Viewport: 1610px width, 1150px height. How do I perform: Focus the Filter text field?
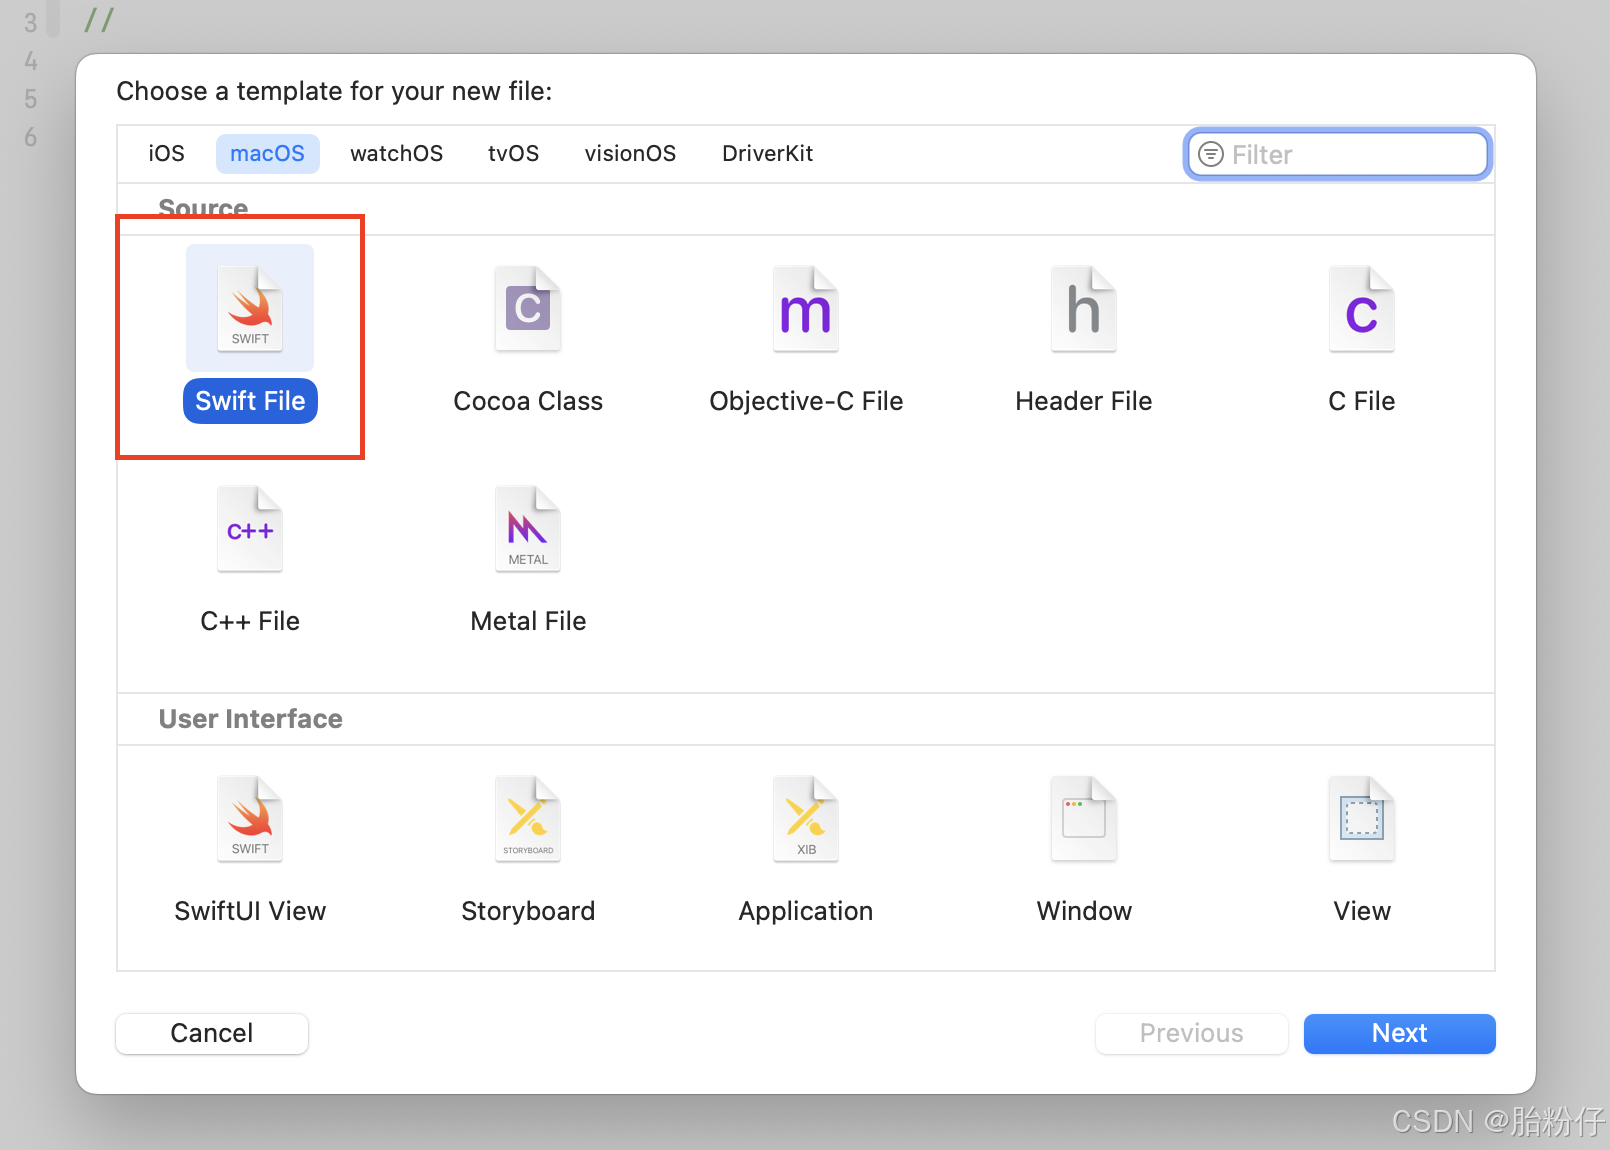(x=1338, y=154)
